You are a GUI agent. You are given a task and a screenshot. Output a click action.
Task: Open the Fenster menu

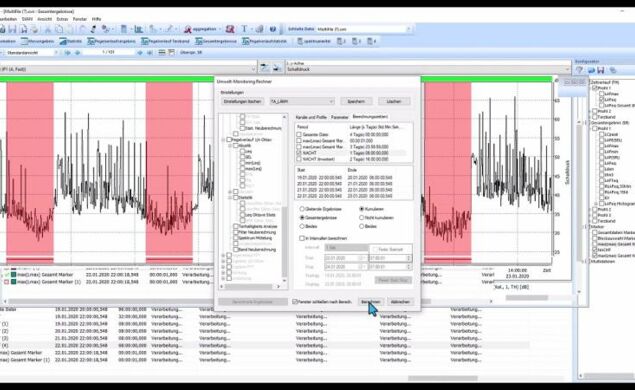80,19
